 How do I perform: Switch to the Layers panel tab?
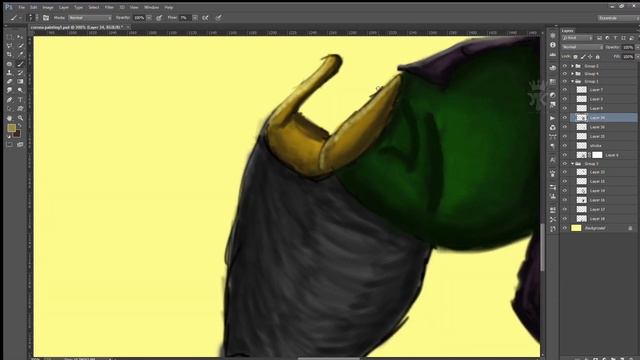point(568,31)
